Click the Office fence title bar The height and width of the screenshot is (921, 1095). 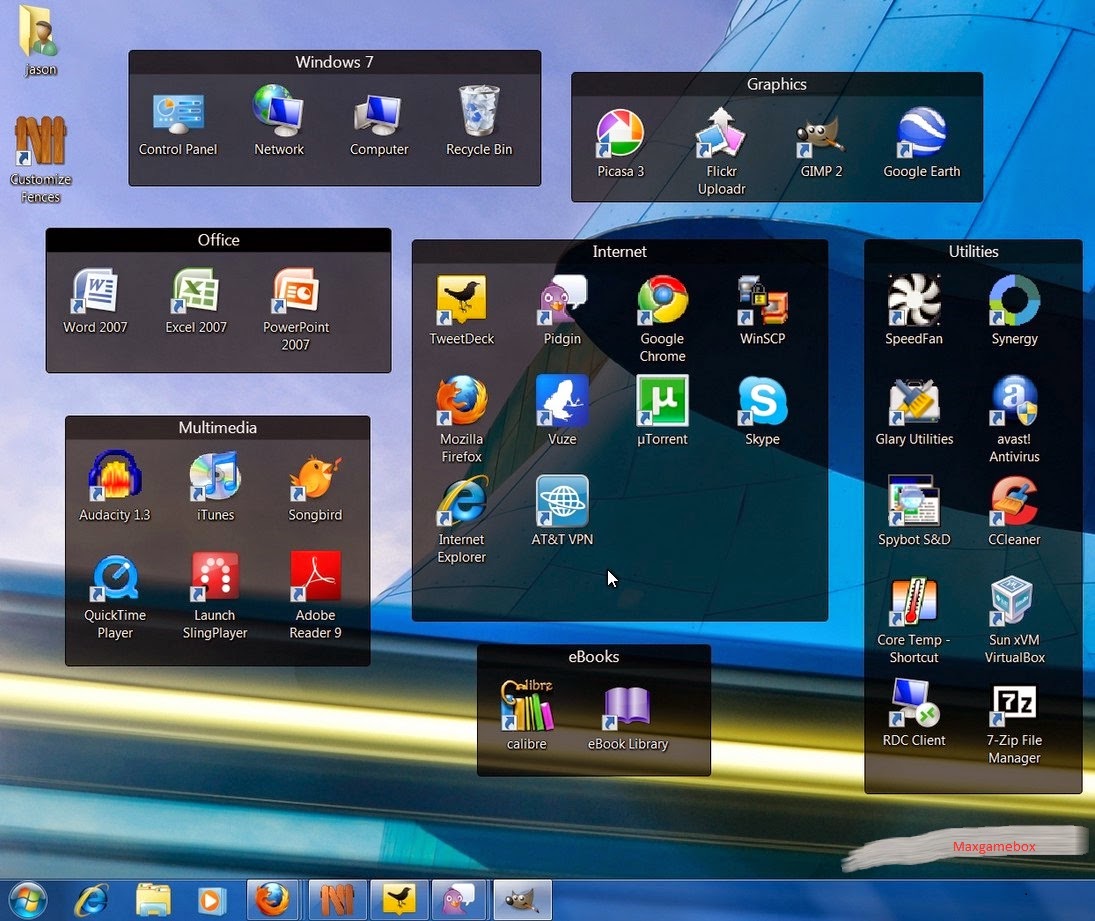click(219, 240)
